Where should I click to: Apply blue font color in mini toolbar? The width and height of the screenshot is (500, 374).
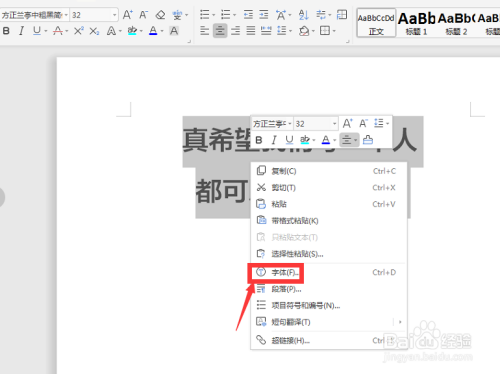(326, 140)
